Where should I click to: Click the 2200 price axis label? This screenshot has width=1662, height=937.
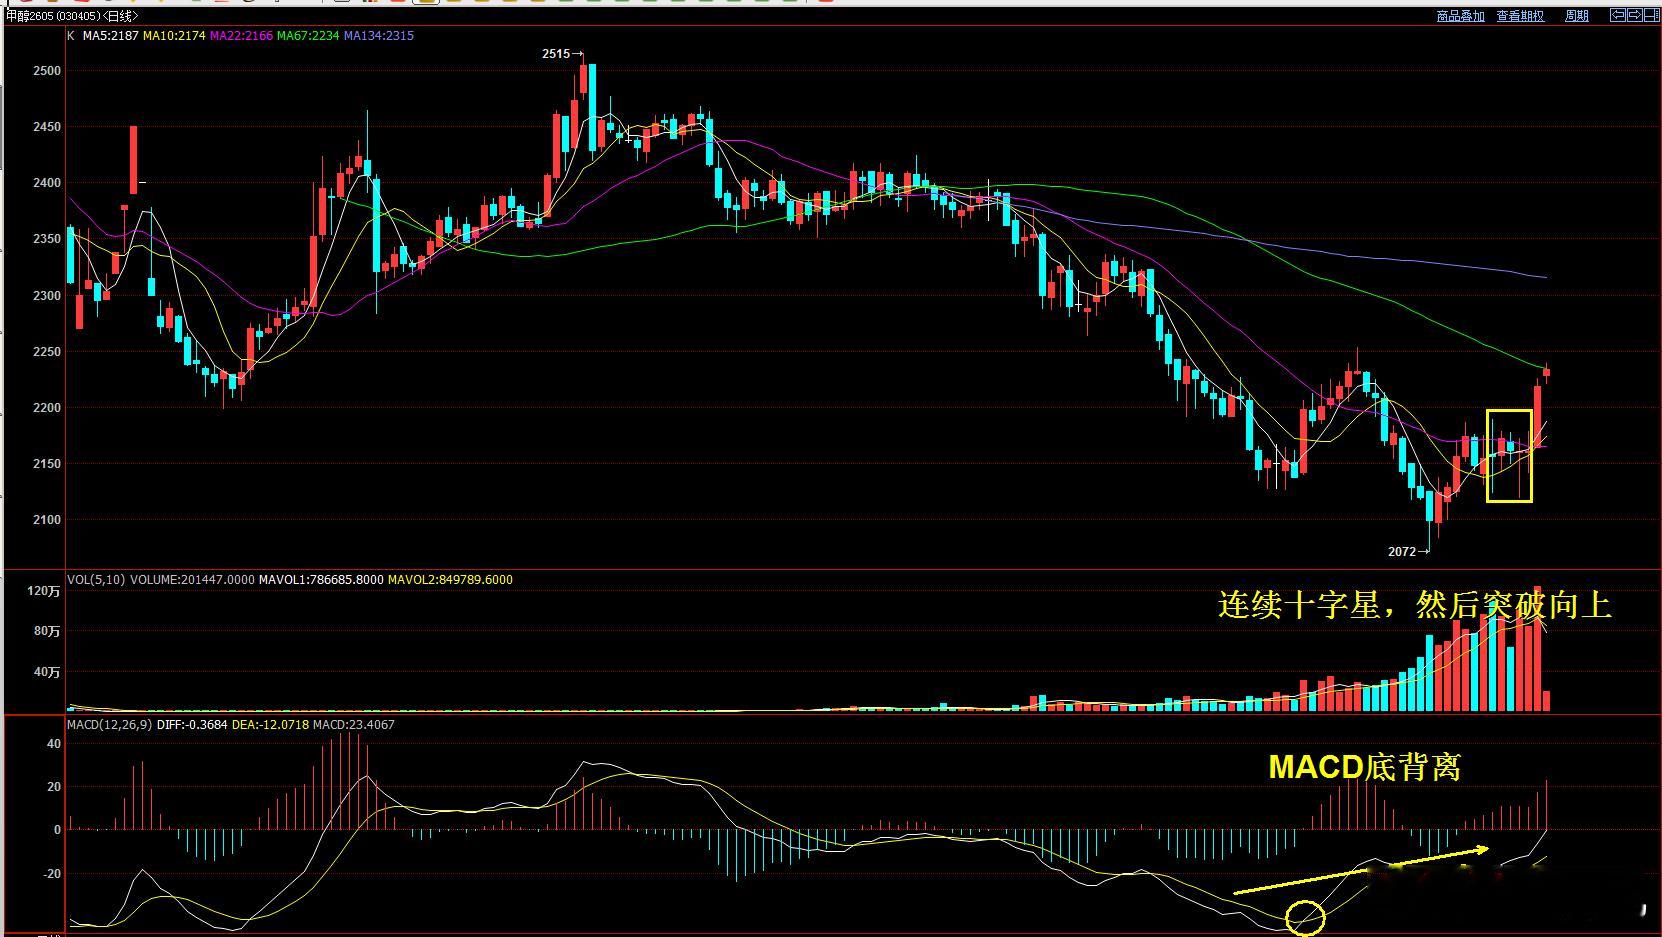click(x=47, y=408)
